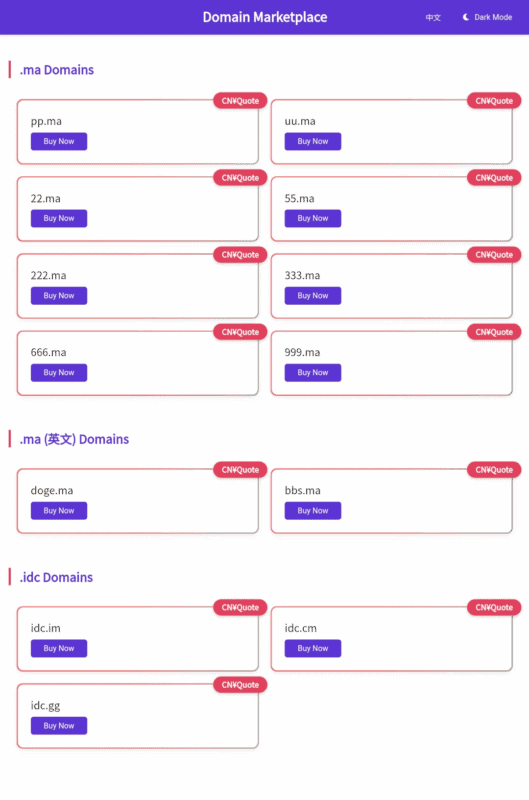Switch language to 中文
Image resolution: width=529 pixels, height=800 pixels.
point(433,17)
